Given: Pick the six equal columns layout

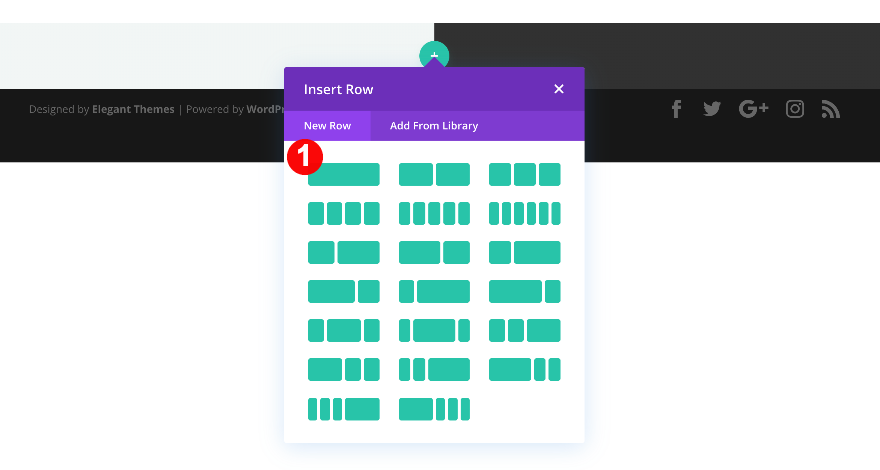Looking at the screenshot, I should (x=524, y=213).
